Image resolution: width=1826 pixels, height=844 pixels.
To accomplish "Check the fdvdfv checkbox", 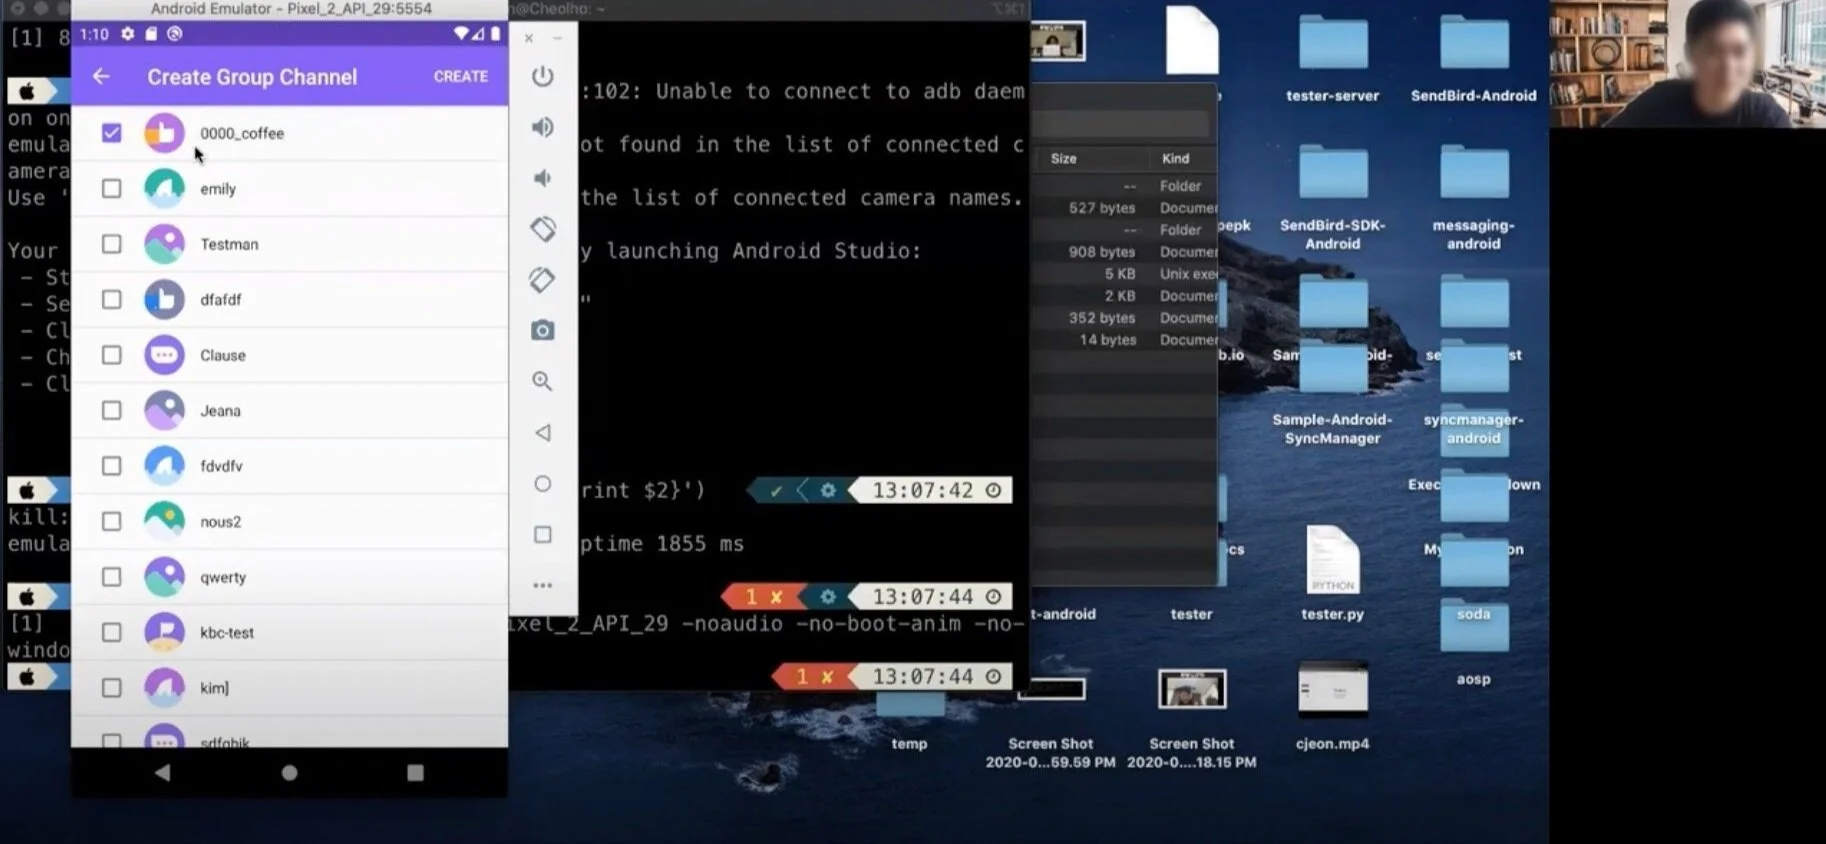I will tap(111, 466).
